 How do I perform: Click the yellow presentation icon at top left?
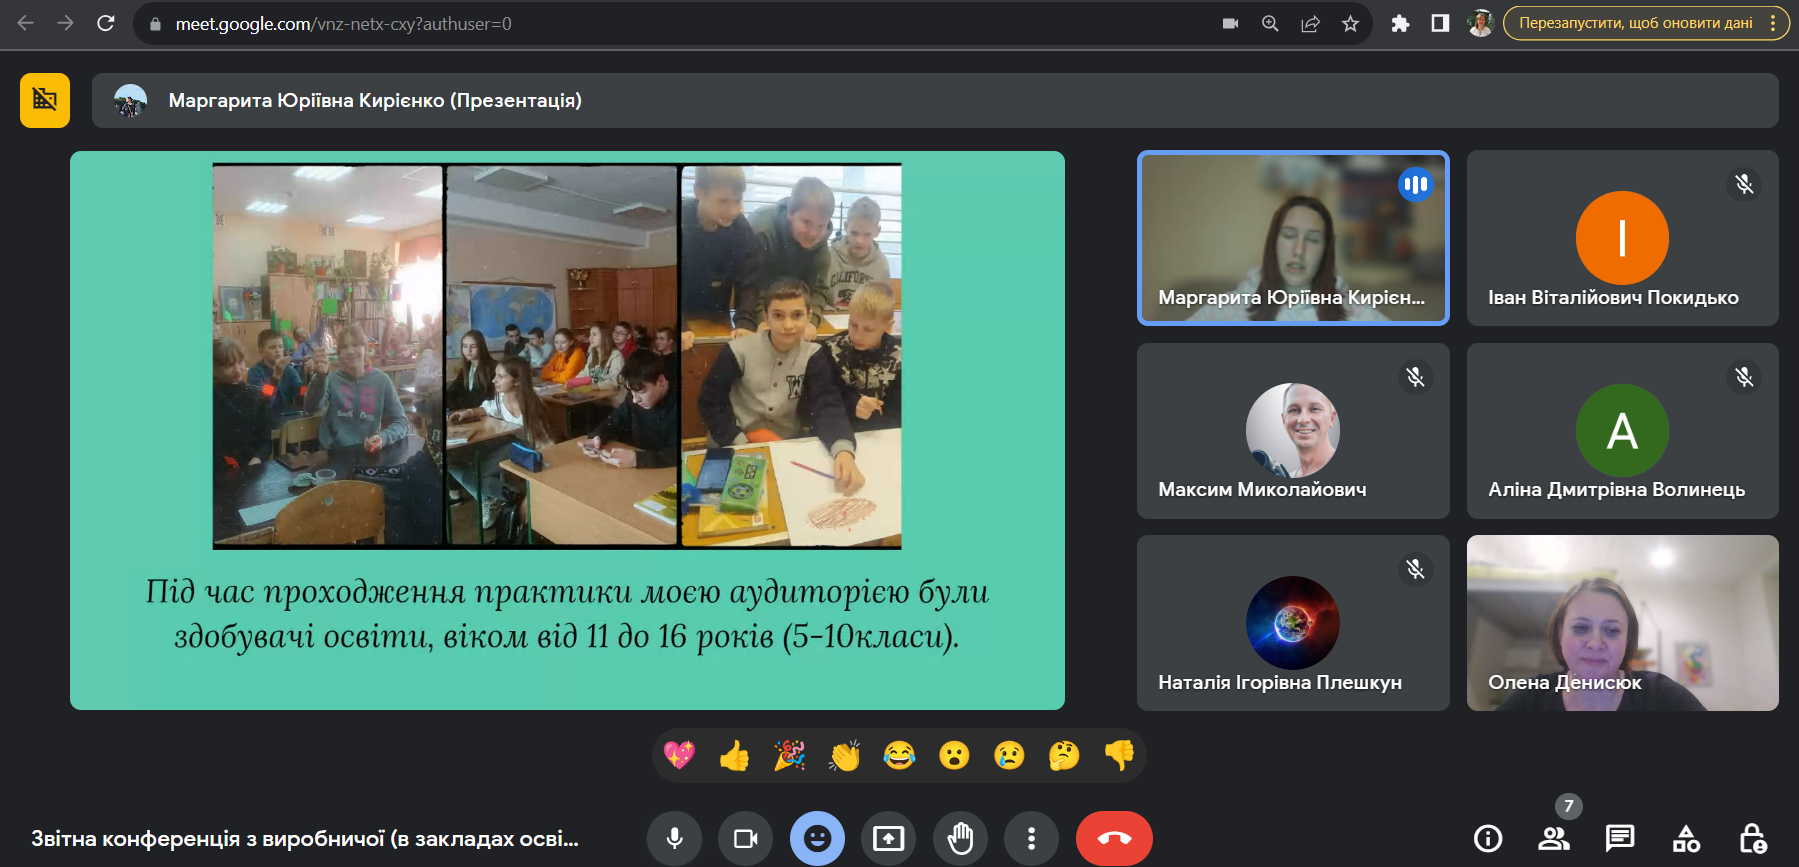pyautogui.click(x=45, y=100)
